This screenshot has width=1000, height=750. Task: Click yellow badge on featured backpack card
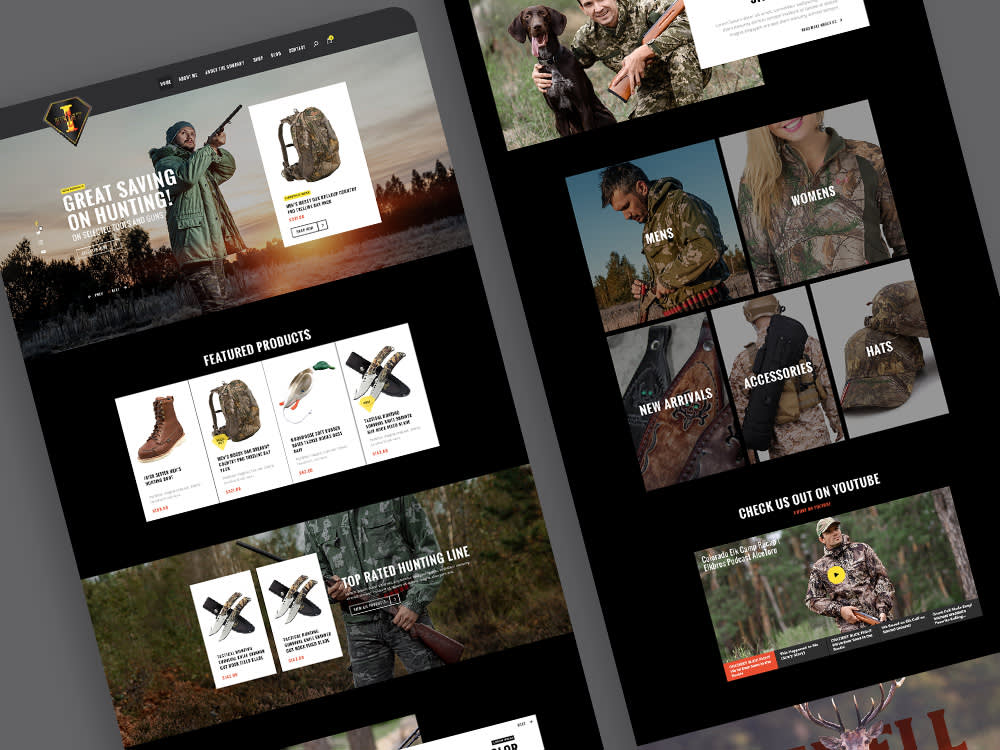221,441
